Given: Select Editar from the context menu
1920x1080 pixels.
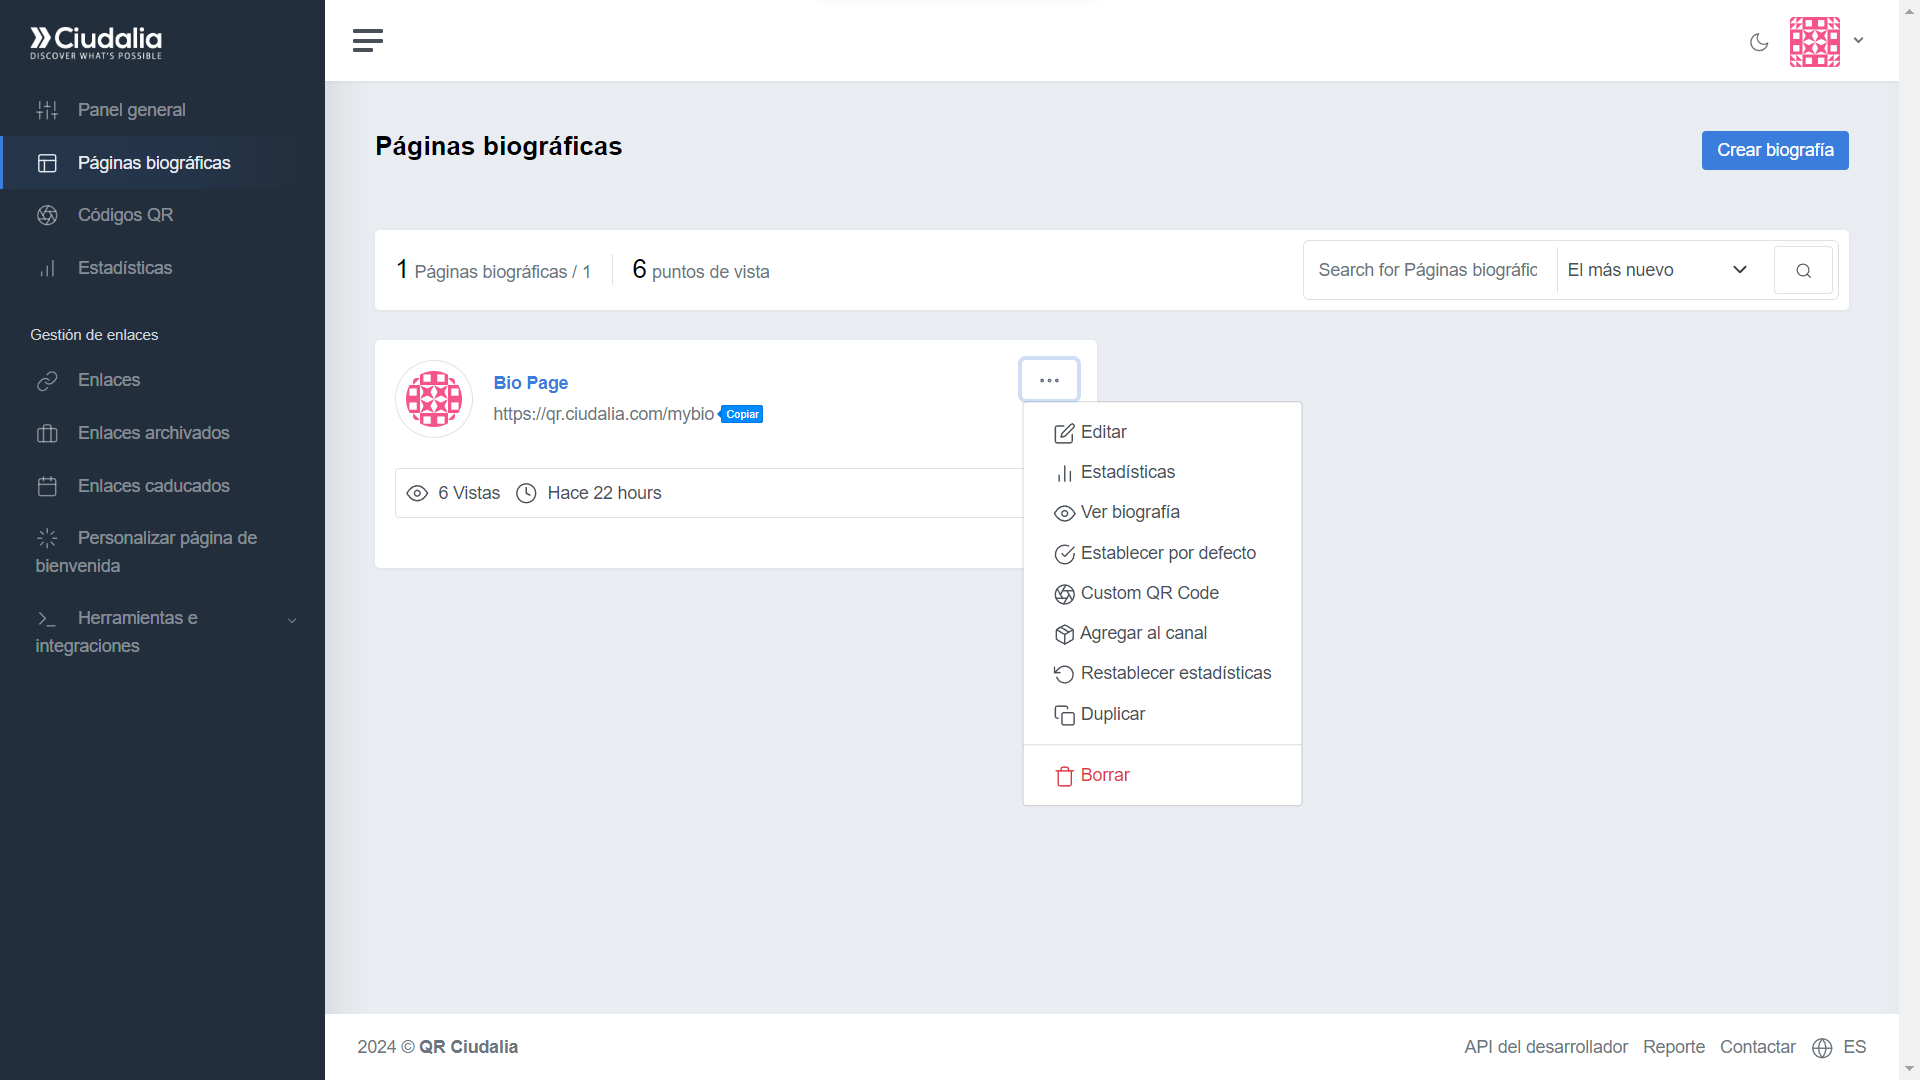Looking at the screenshot, I should [1103, 432].
